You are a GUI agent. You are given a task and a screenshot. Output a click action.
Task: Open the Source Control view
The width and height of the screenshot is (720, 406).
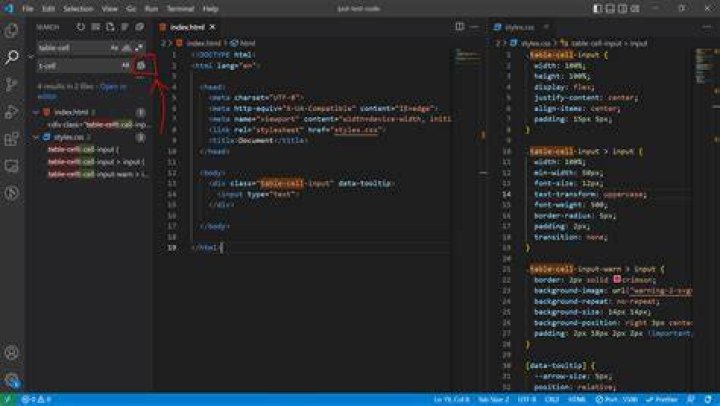click(11, 85)
